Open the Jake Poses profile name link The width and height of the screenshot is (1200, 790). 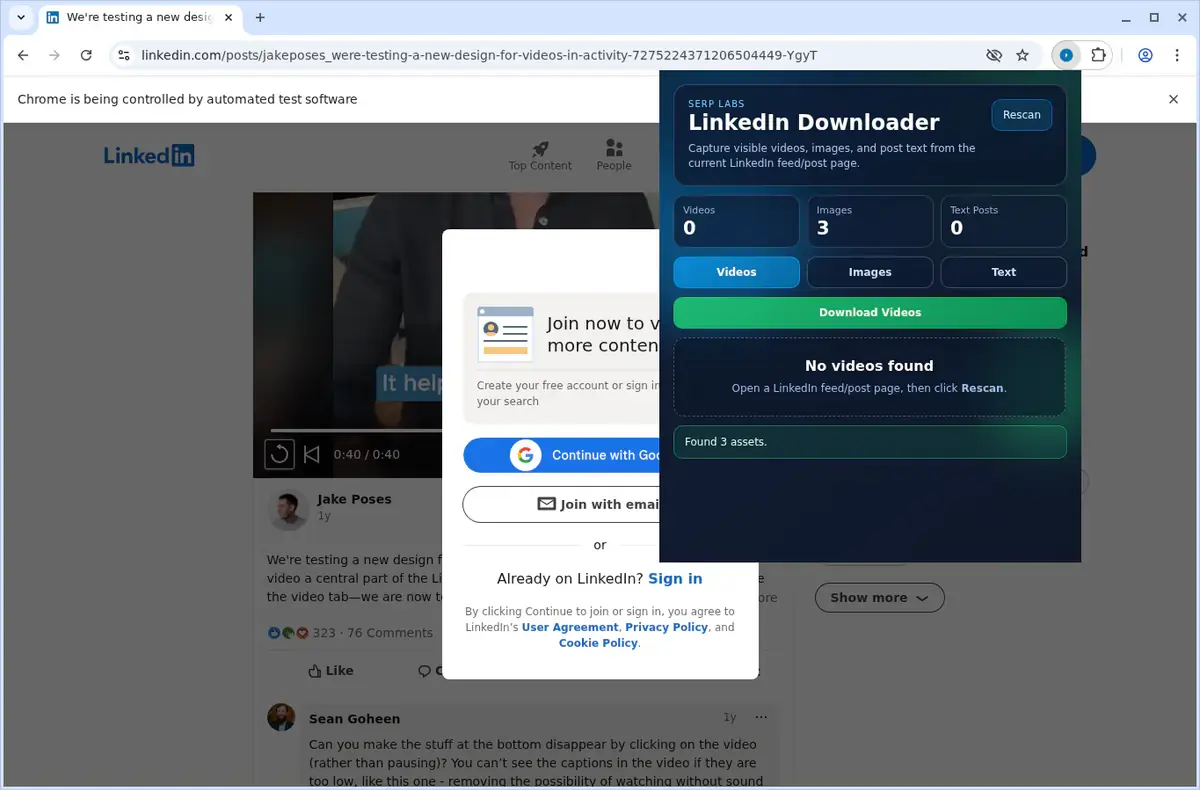tap(354, 499)
